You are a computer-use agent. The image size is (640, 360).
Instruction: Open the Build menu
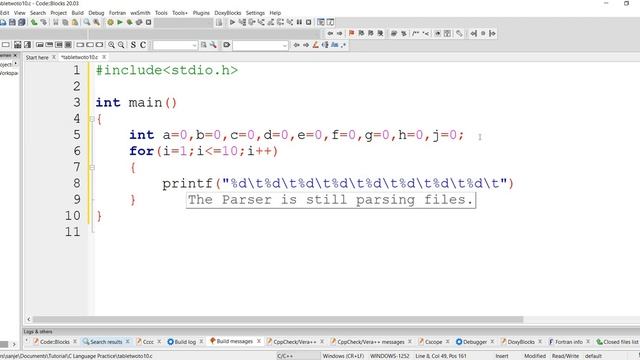(x=78, y=13)
